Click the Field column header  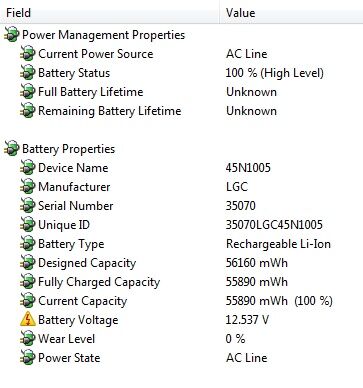coord(110,12)
